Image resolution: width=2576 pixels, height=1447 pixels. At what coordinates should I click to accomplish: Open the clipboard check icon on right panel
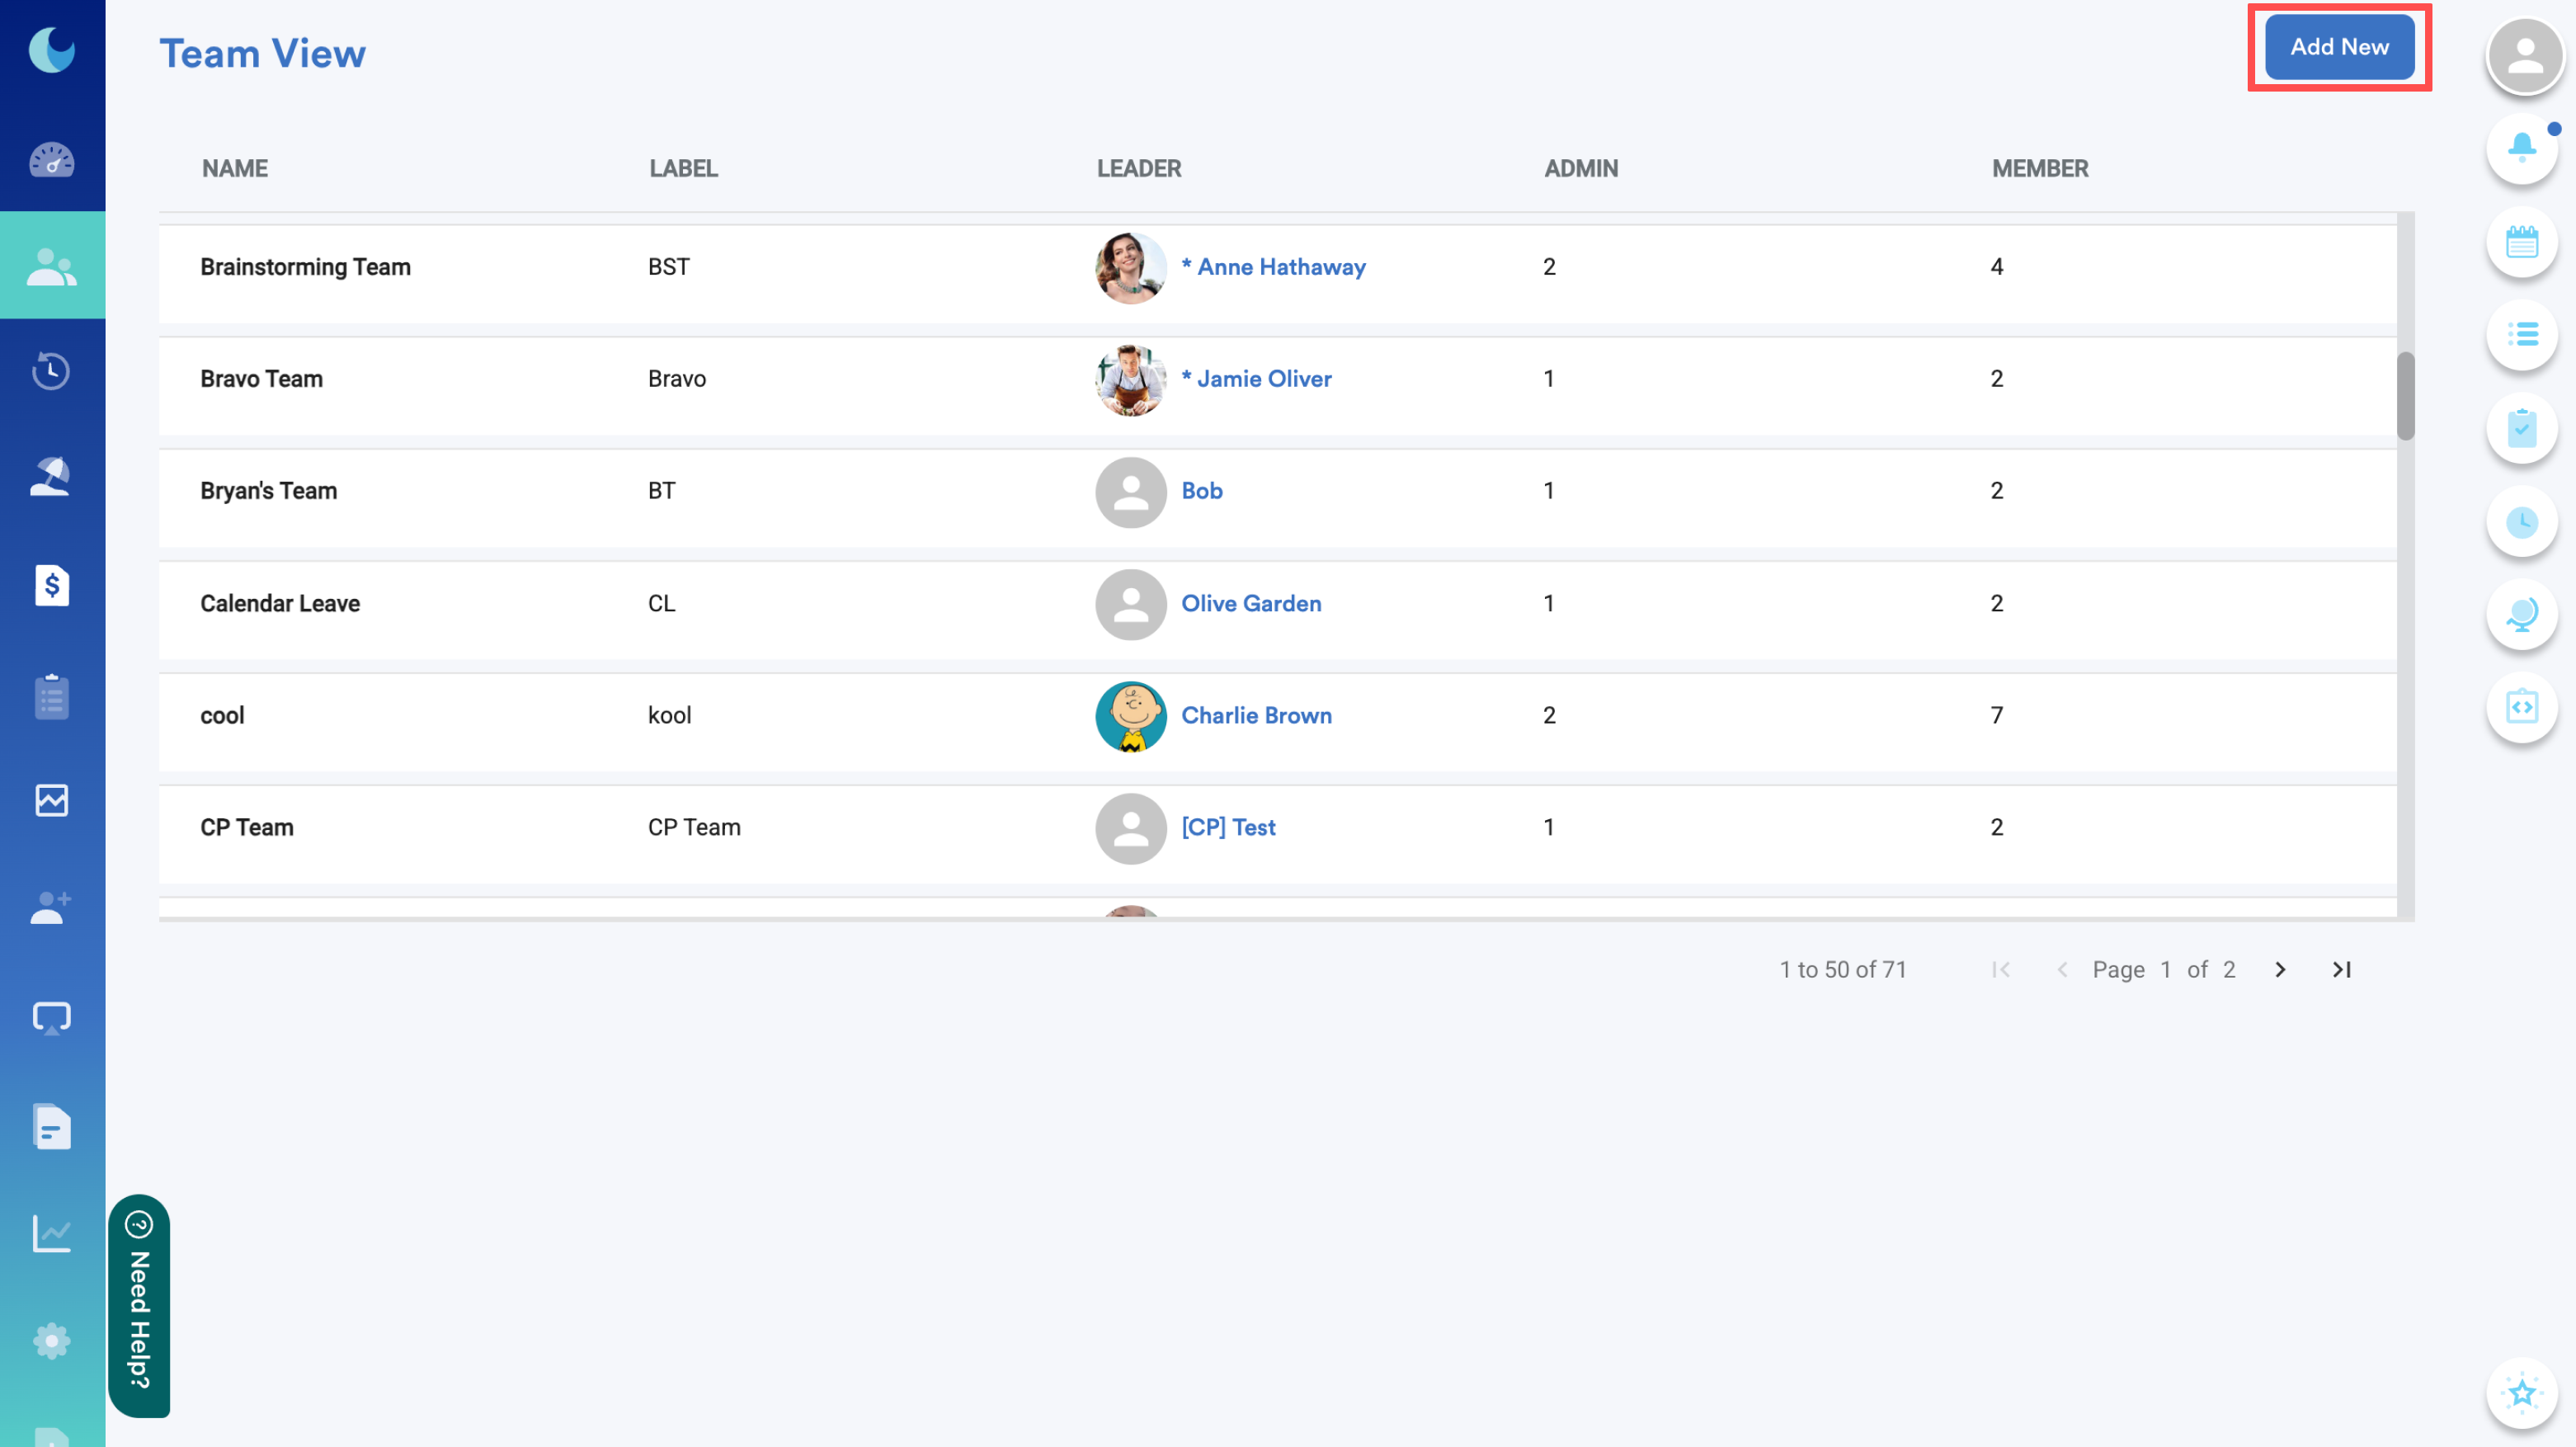(x=2521, y=429)
